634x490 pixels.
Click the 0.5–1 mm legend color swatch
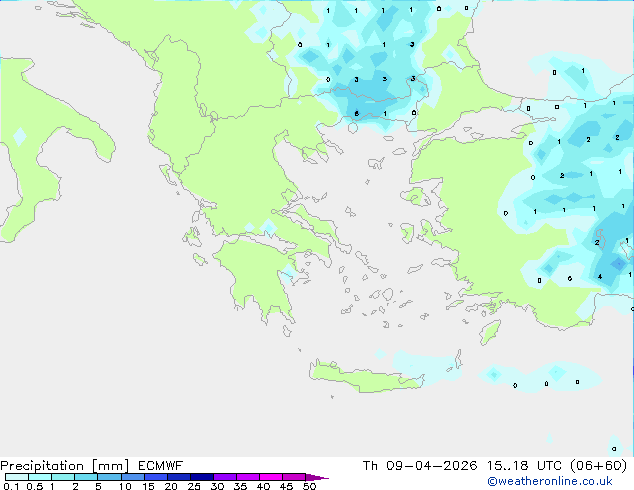click(40, 477)
